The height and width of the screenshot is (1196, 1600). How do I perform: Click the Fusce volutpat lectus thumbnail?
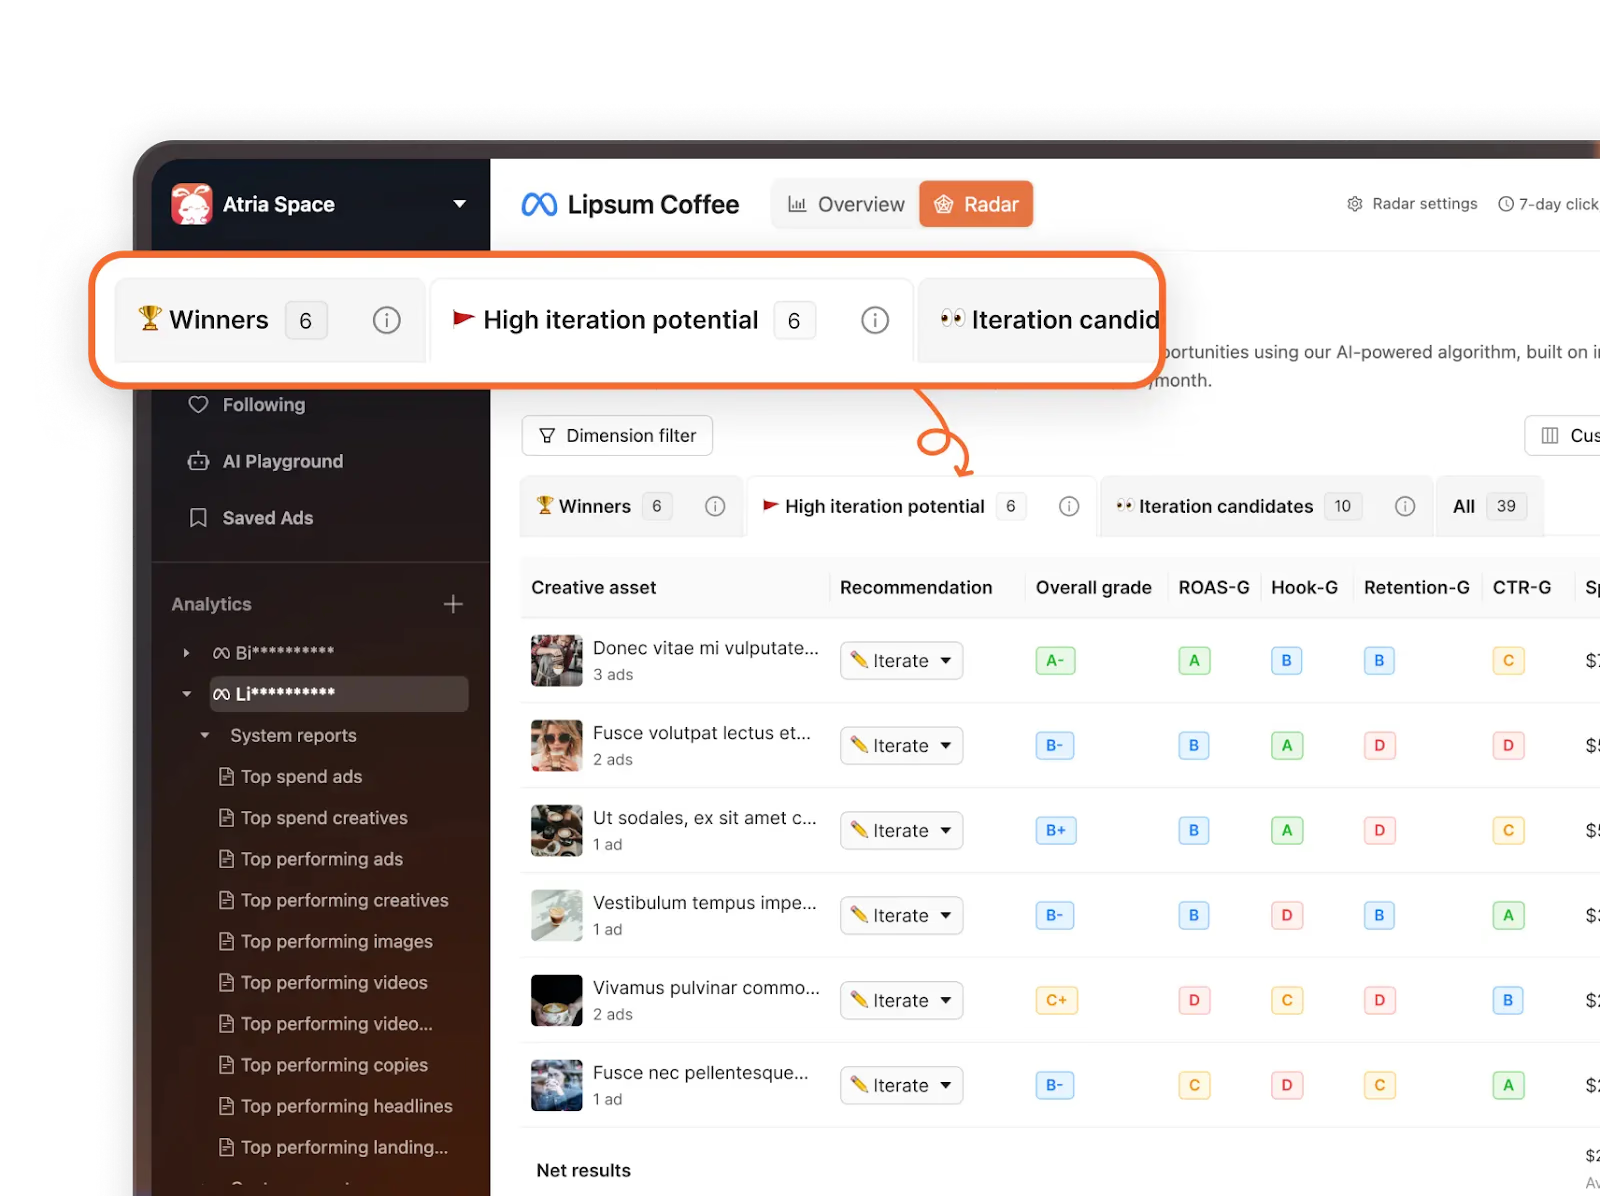coord(556,746)
